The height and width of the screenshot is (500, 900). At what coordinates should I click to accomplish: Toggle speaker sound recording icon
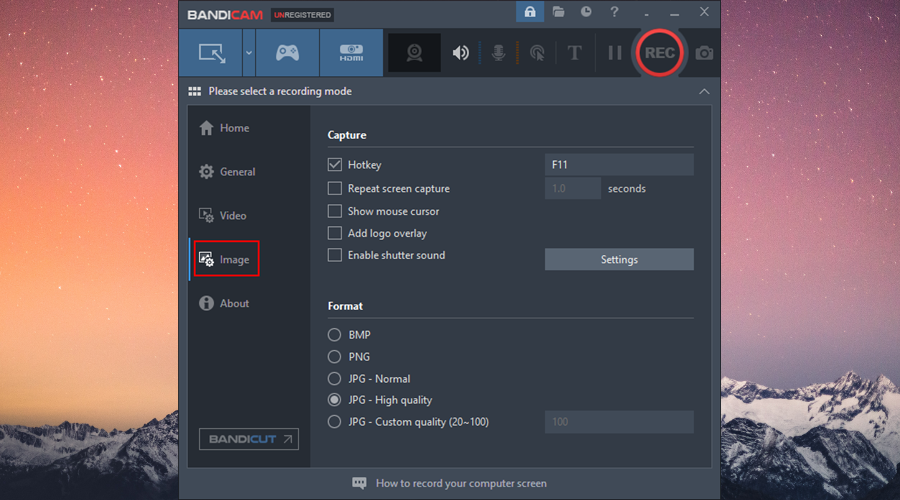460,53
